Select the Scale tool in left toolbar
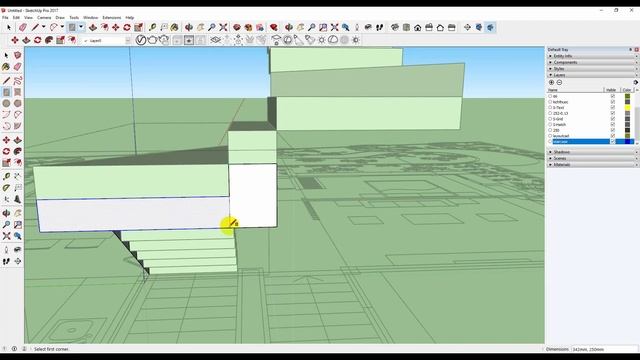The image size is (640, 360). (6, 163)
